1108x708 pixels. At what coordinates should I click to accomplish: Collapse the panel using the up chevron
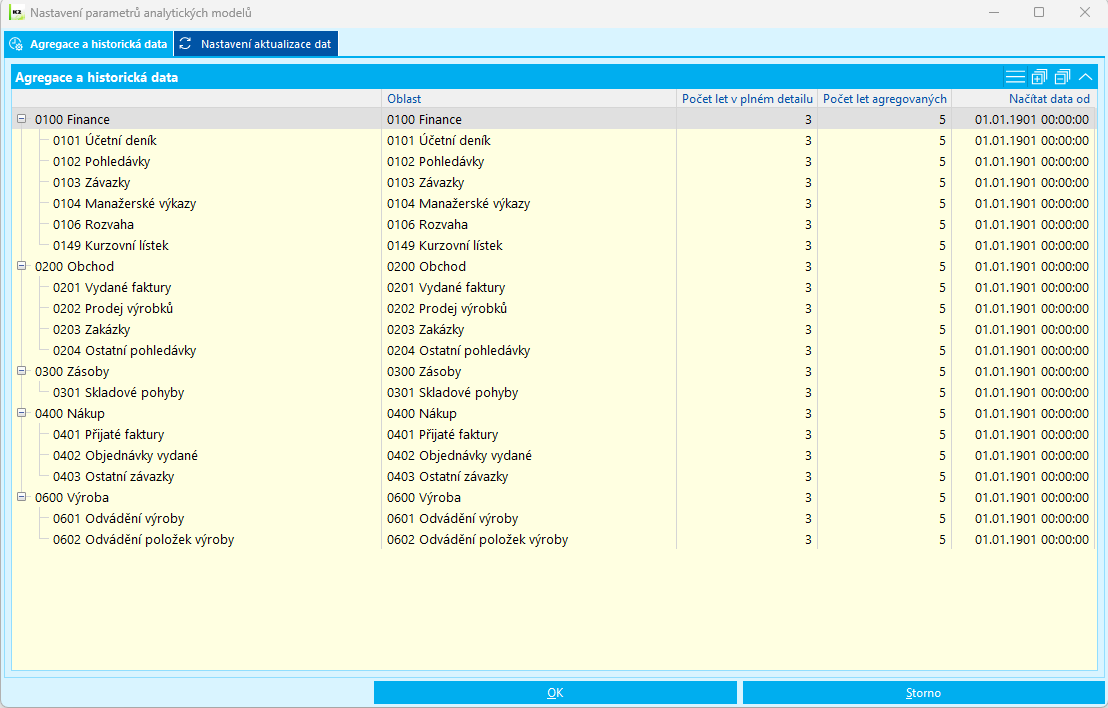pos(1085,77)
